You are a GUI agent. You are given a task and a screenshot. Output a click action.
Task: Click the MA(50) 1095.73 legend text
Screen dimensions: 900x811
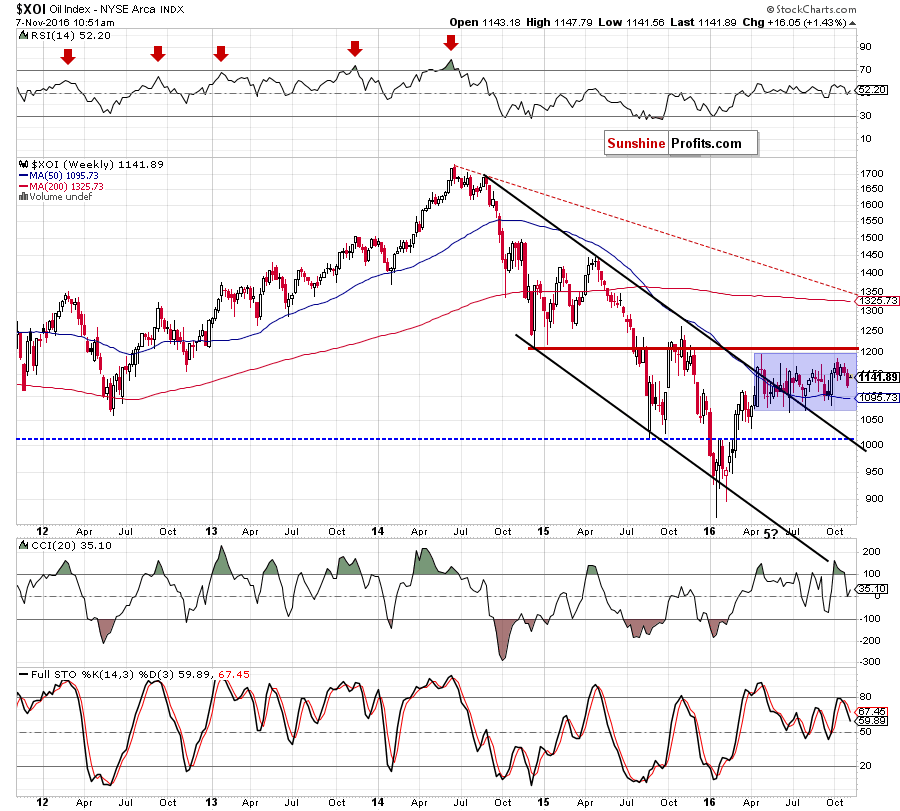64,176
